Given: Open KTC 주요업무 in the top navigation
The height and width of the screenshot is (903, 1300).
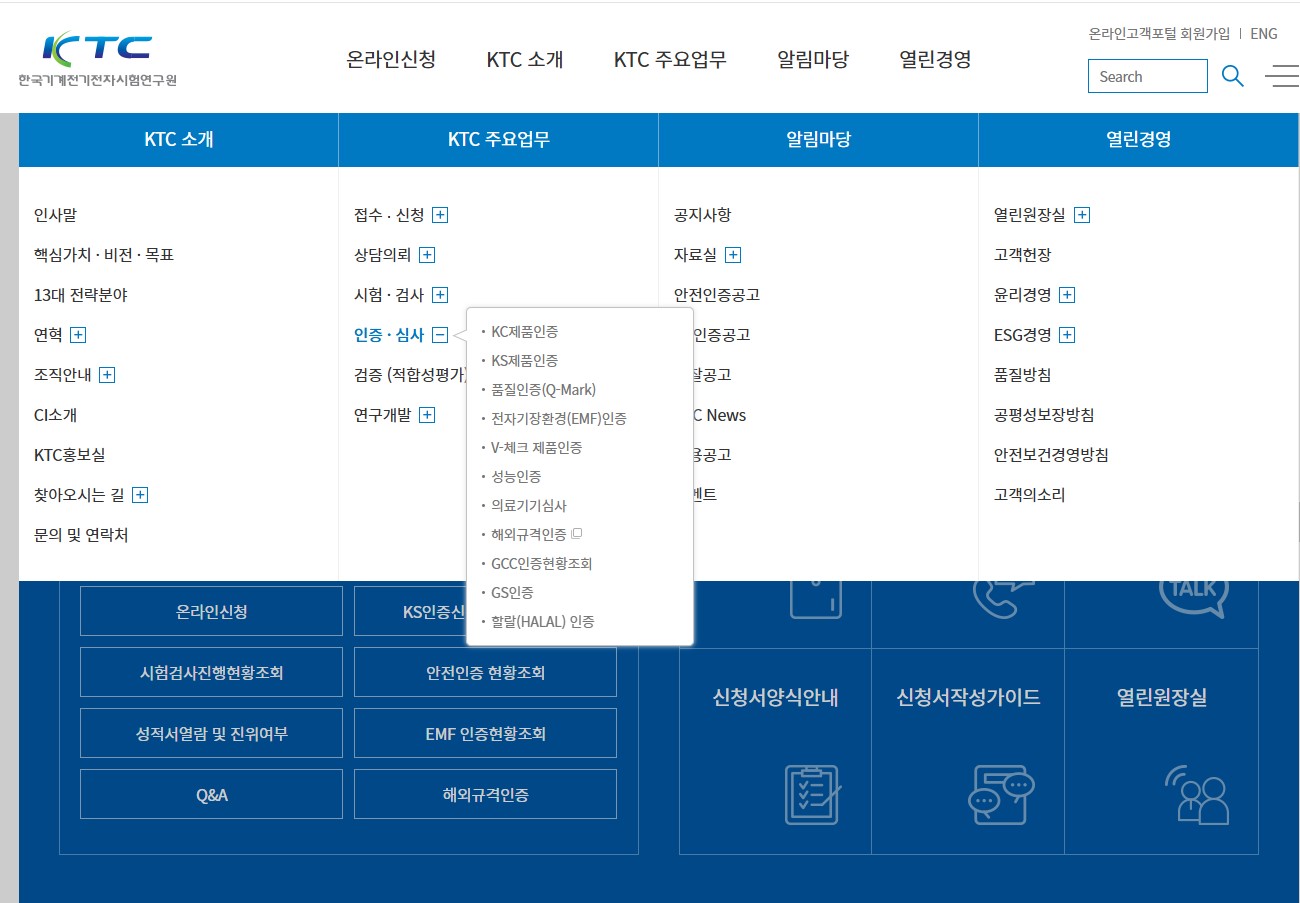Looking at the screenshot, I should click(x=670, y=59).
